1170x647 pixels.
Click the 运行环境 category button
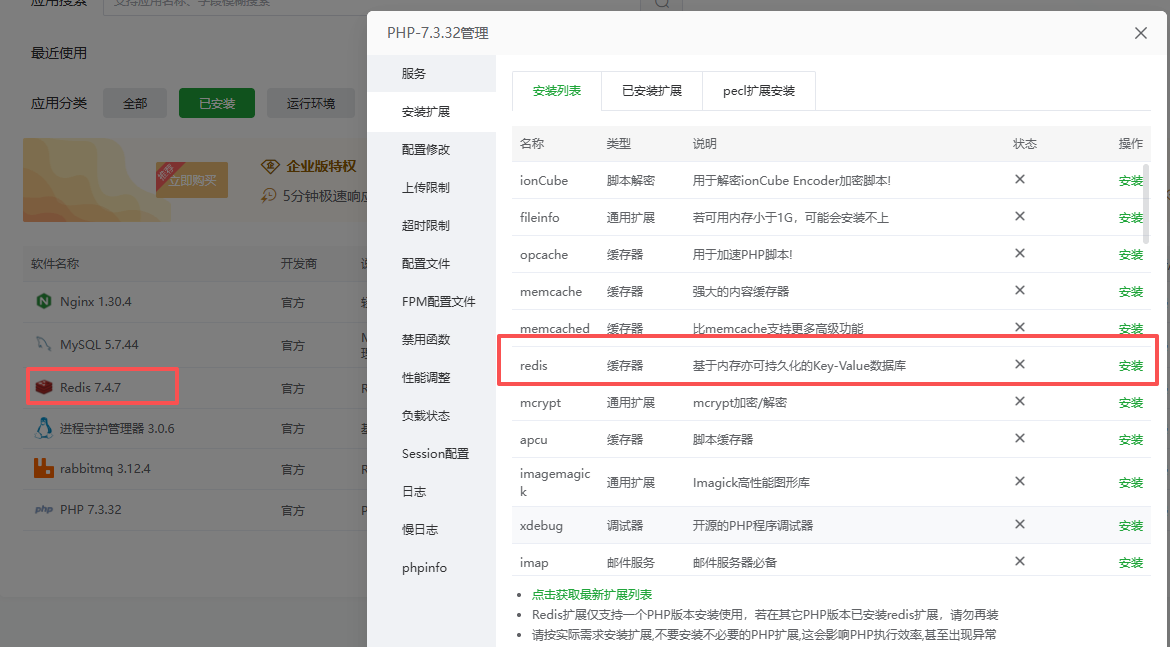[x=311, y=103]
